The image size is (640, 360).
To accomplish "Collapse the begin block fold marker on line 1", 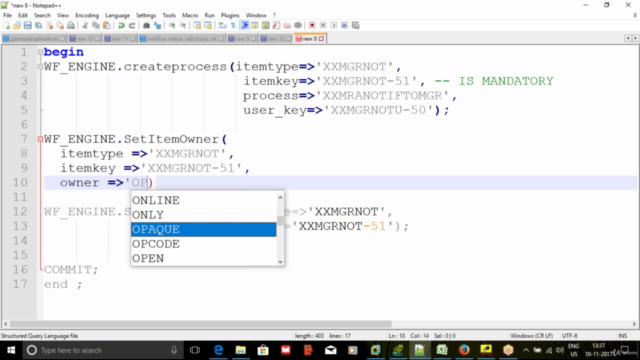I will [40, 52].
